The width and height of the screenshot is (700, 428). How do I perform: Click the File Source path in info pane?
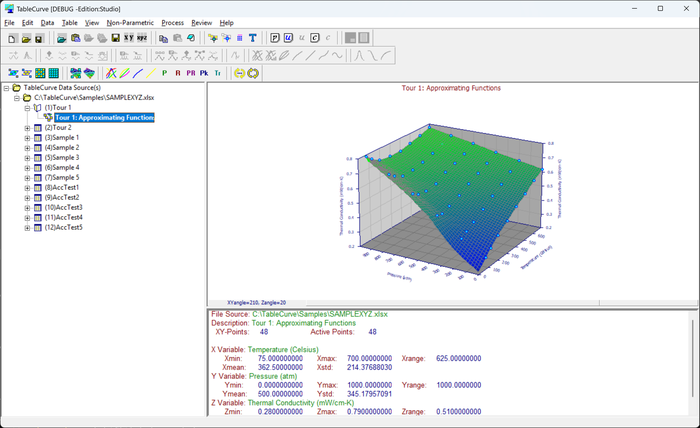[x=320, y=314]
